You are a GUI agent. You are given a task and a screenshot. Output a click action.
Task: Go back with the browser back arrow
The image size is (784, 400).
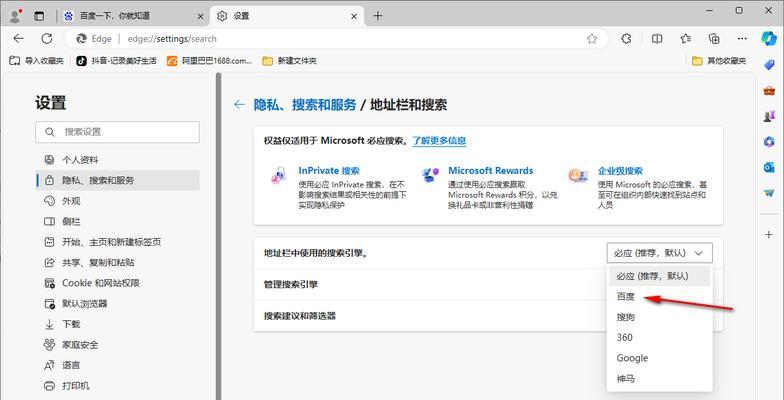click(x=18, y=38)
